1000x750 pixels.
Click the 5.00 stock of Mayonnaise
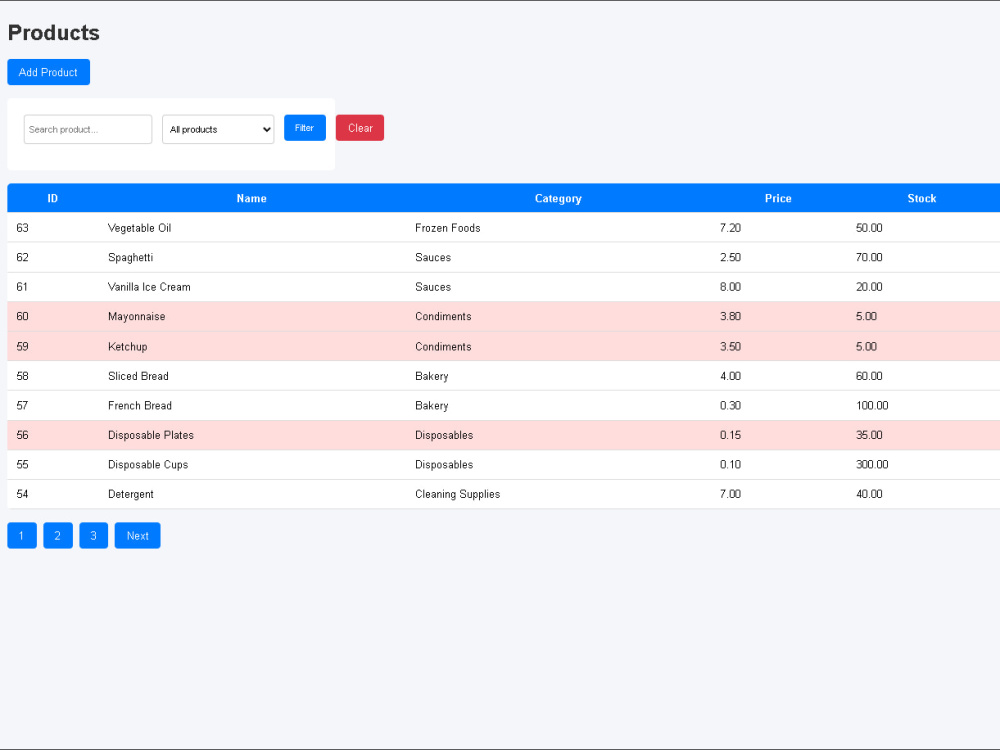point(866,316)
